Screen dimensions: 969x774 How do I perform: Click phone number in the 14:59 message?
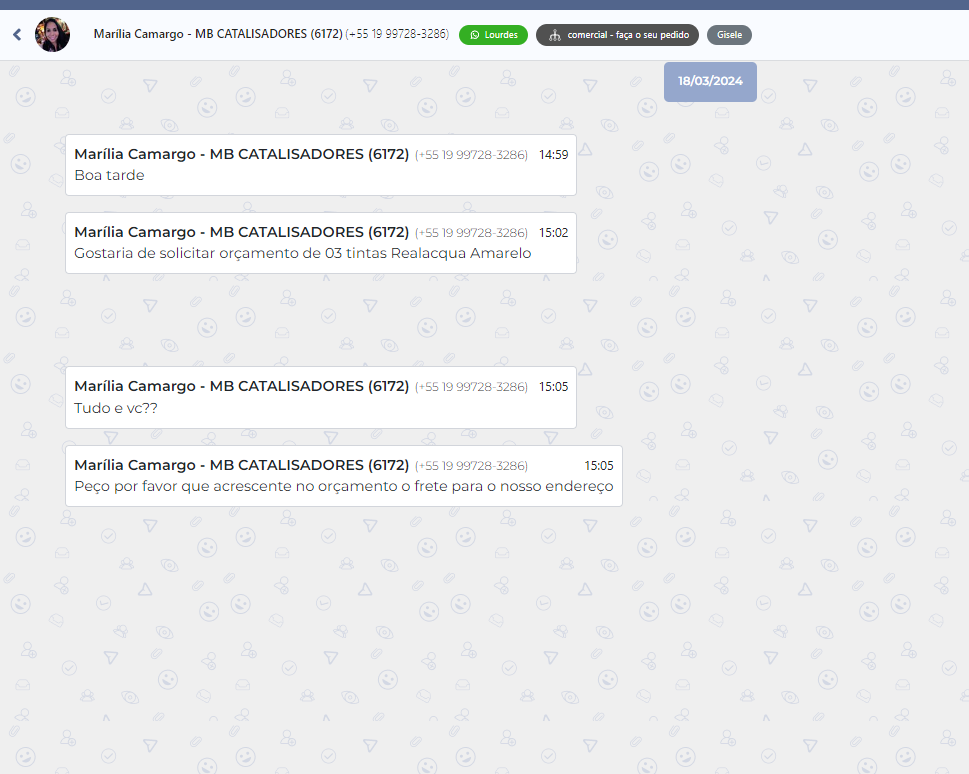471,155
